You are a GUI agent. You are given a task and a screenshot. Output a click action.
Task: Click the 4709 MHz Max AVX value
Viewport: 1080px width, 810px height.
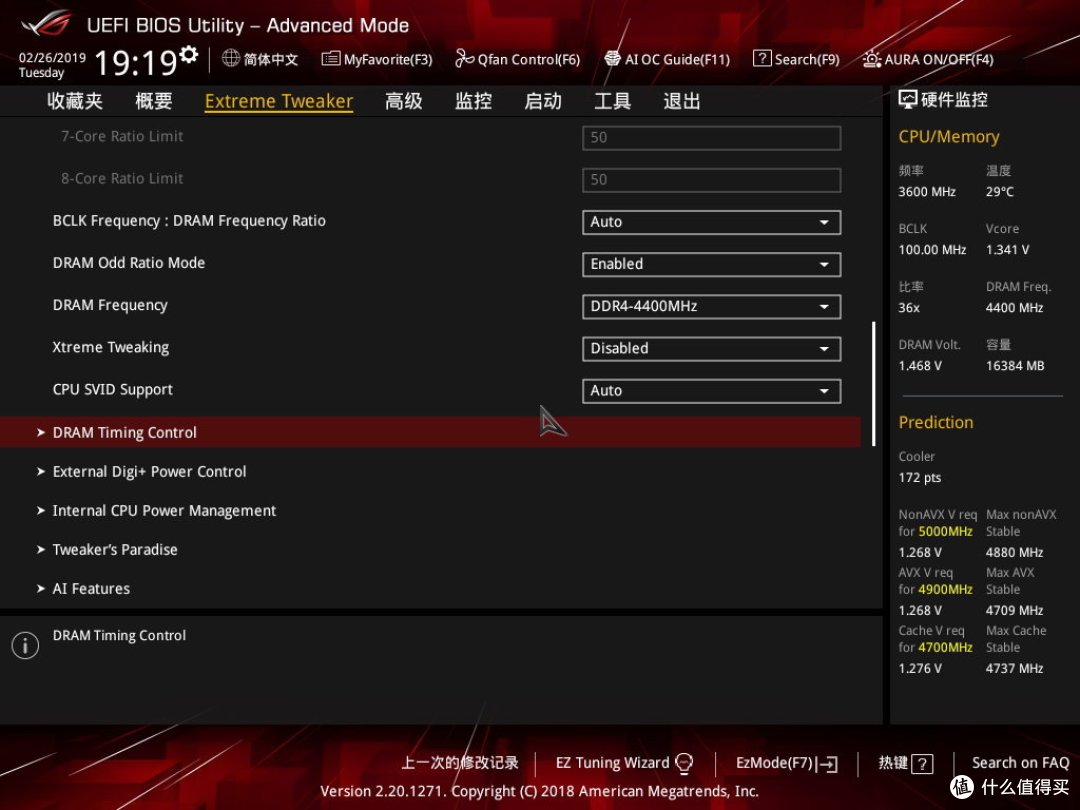pos(1015,611)
